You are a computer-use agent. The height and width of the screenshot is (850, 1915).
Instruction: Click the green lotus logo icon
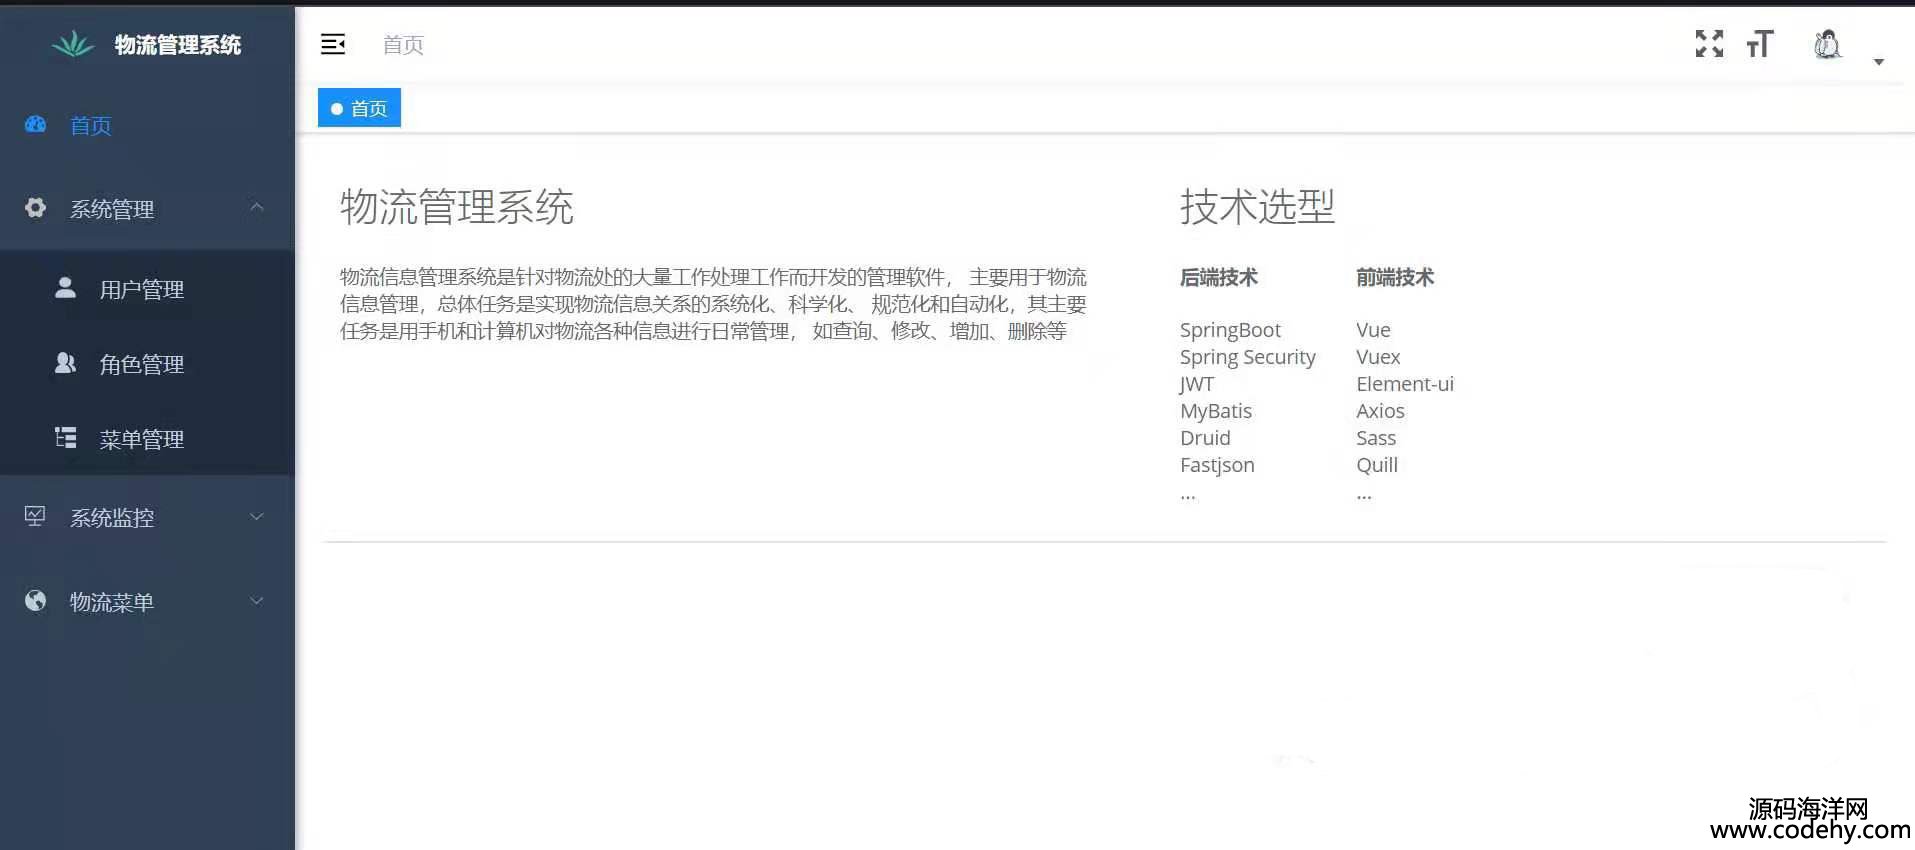(x=73, y=44)
